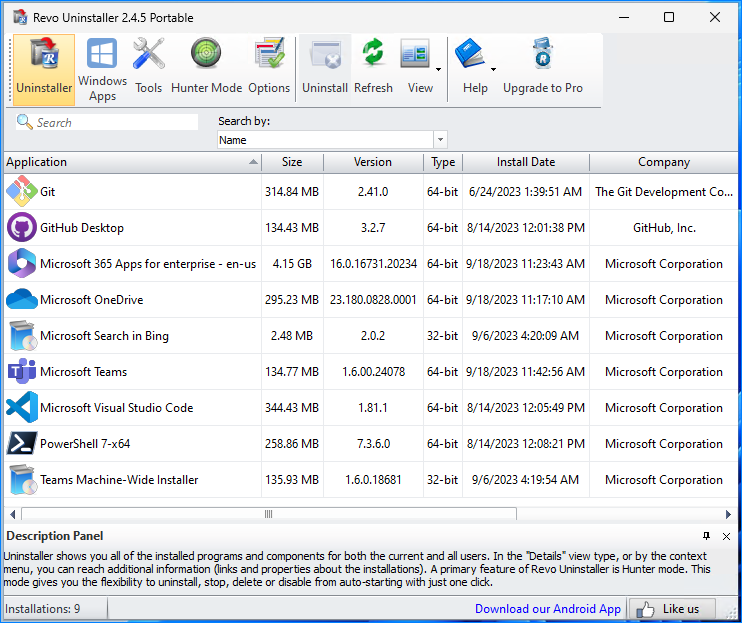Click 'Microsoft Visual Studio Code' name
742x623 pixels.
(117, 407)
